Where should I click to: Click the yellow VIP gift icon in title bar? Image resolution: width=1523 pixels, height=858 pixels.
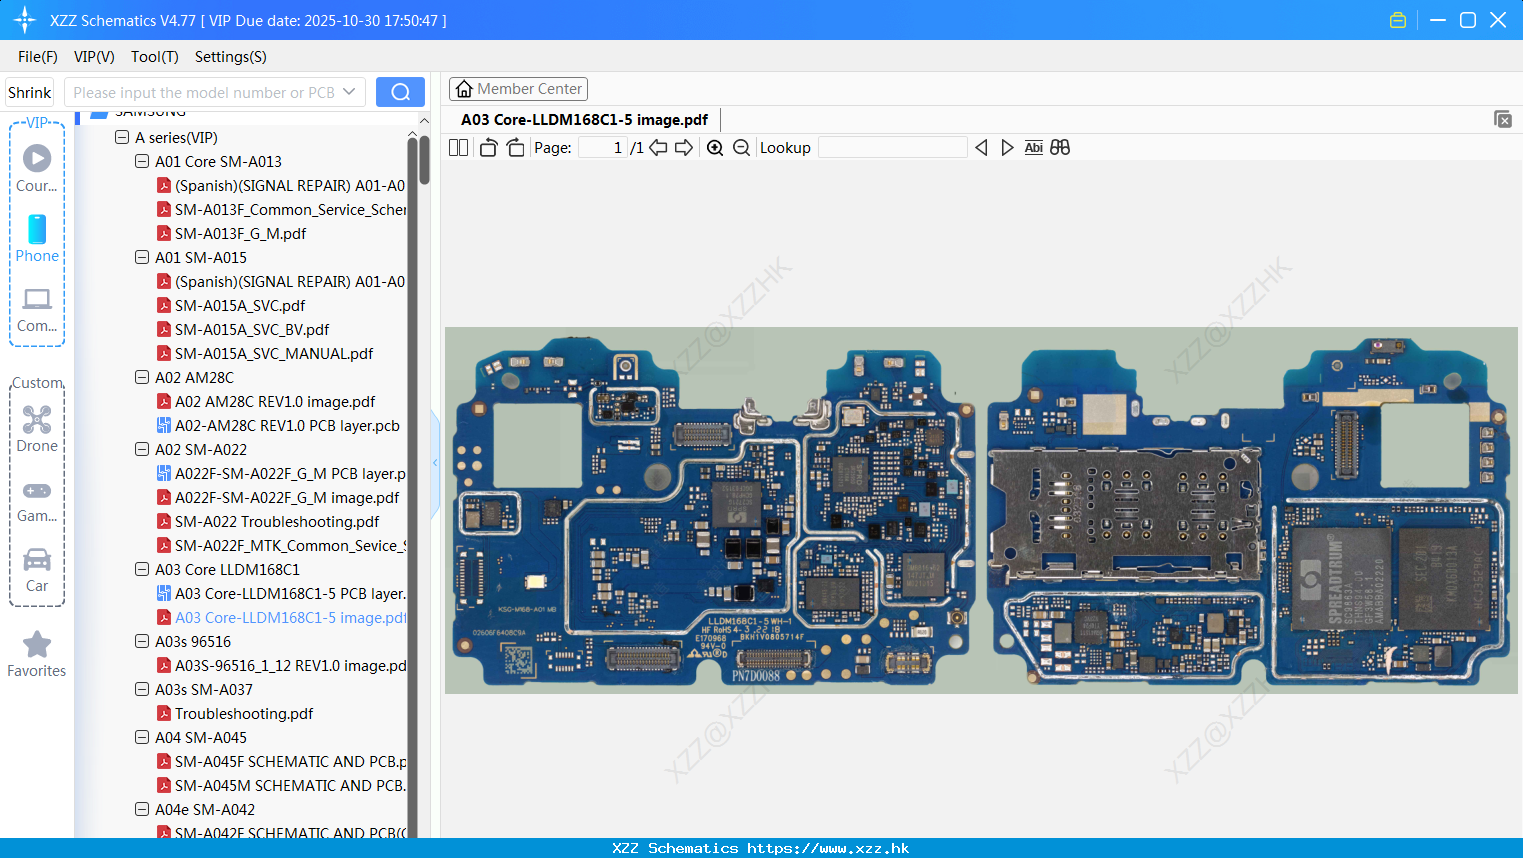point(1398,20)
